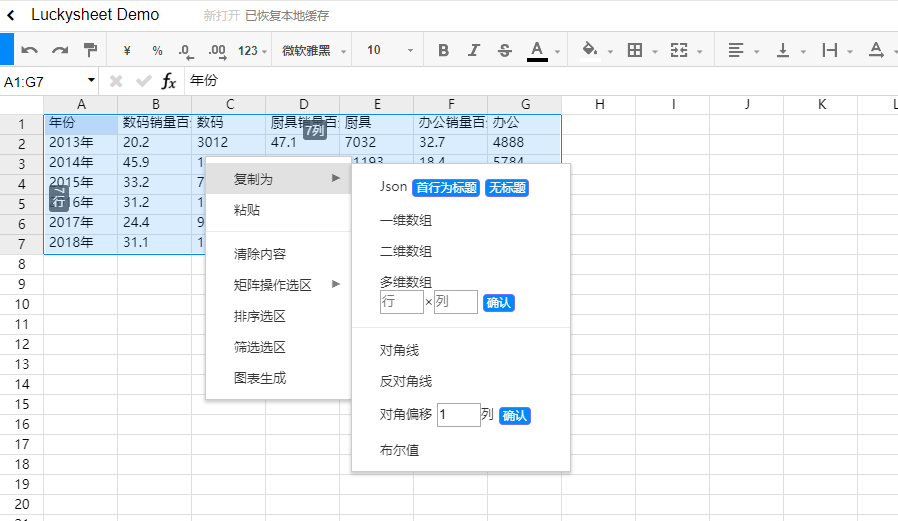Click cell containing 办公
The width and height of the screenshot is (898, 521).
coord(524,123)
